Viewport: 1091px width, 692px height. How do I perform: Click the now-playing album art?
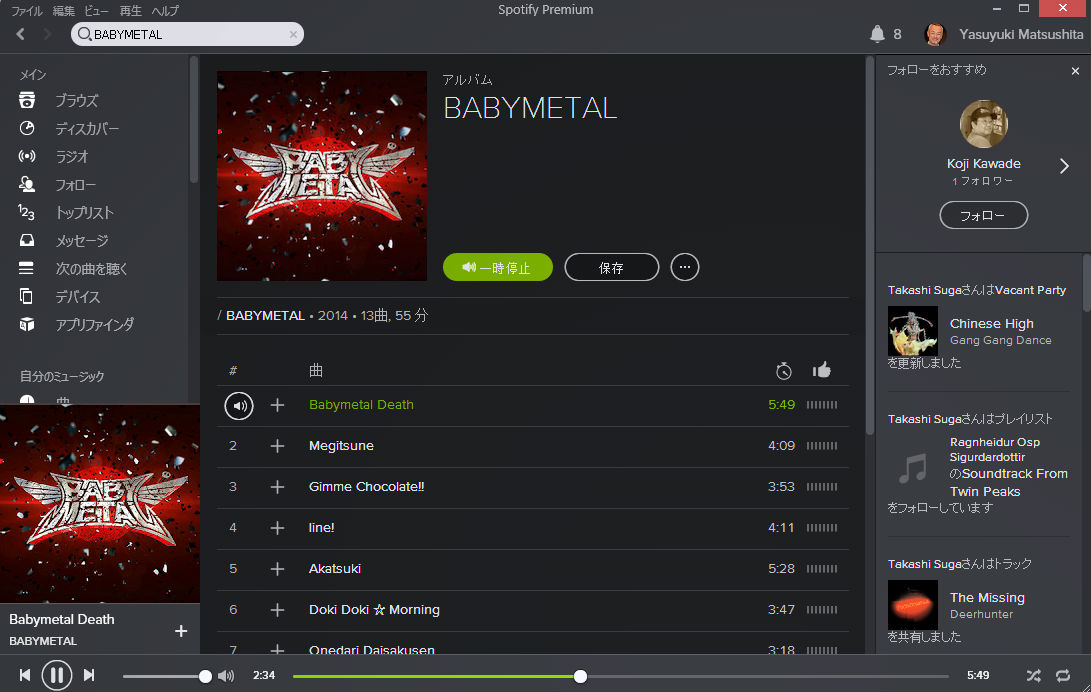pyautogui.click(x=100, y=504)
